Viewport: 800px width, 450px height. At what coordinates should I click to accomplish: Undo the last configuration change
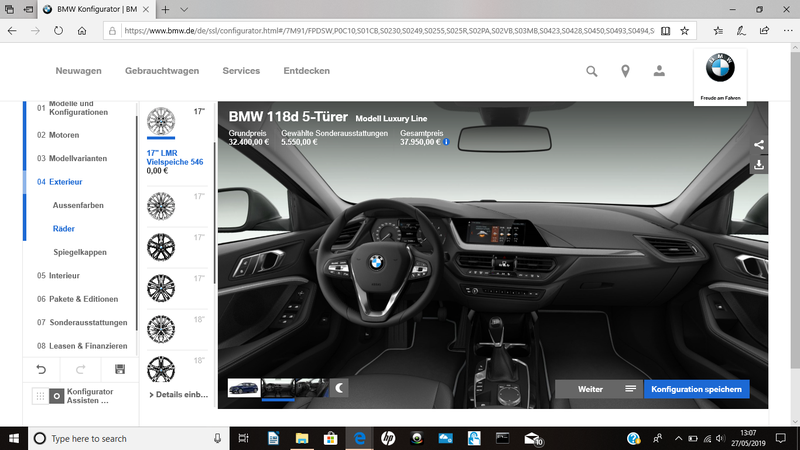tap(41, 369)
